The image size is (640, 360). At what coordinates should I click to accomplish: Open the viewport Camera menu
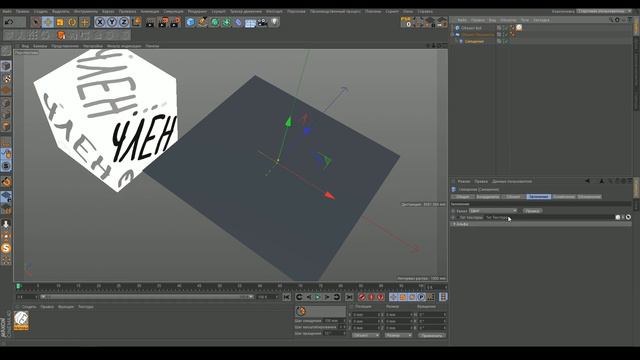click(40, 46)
